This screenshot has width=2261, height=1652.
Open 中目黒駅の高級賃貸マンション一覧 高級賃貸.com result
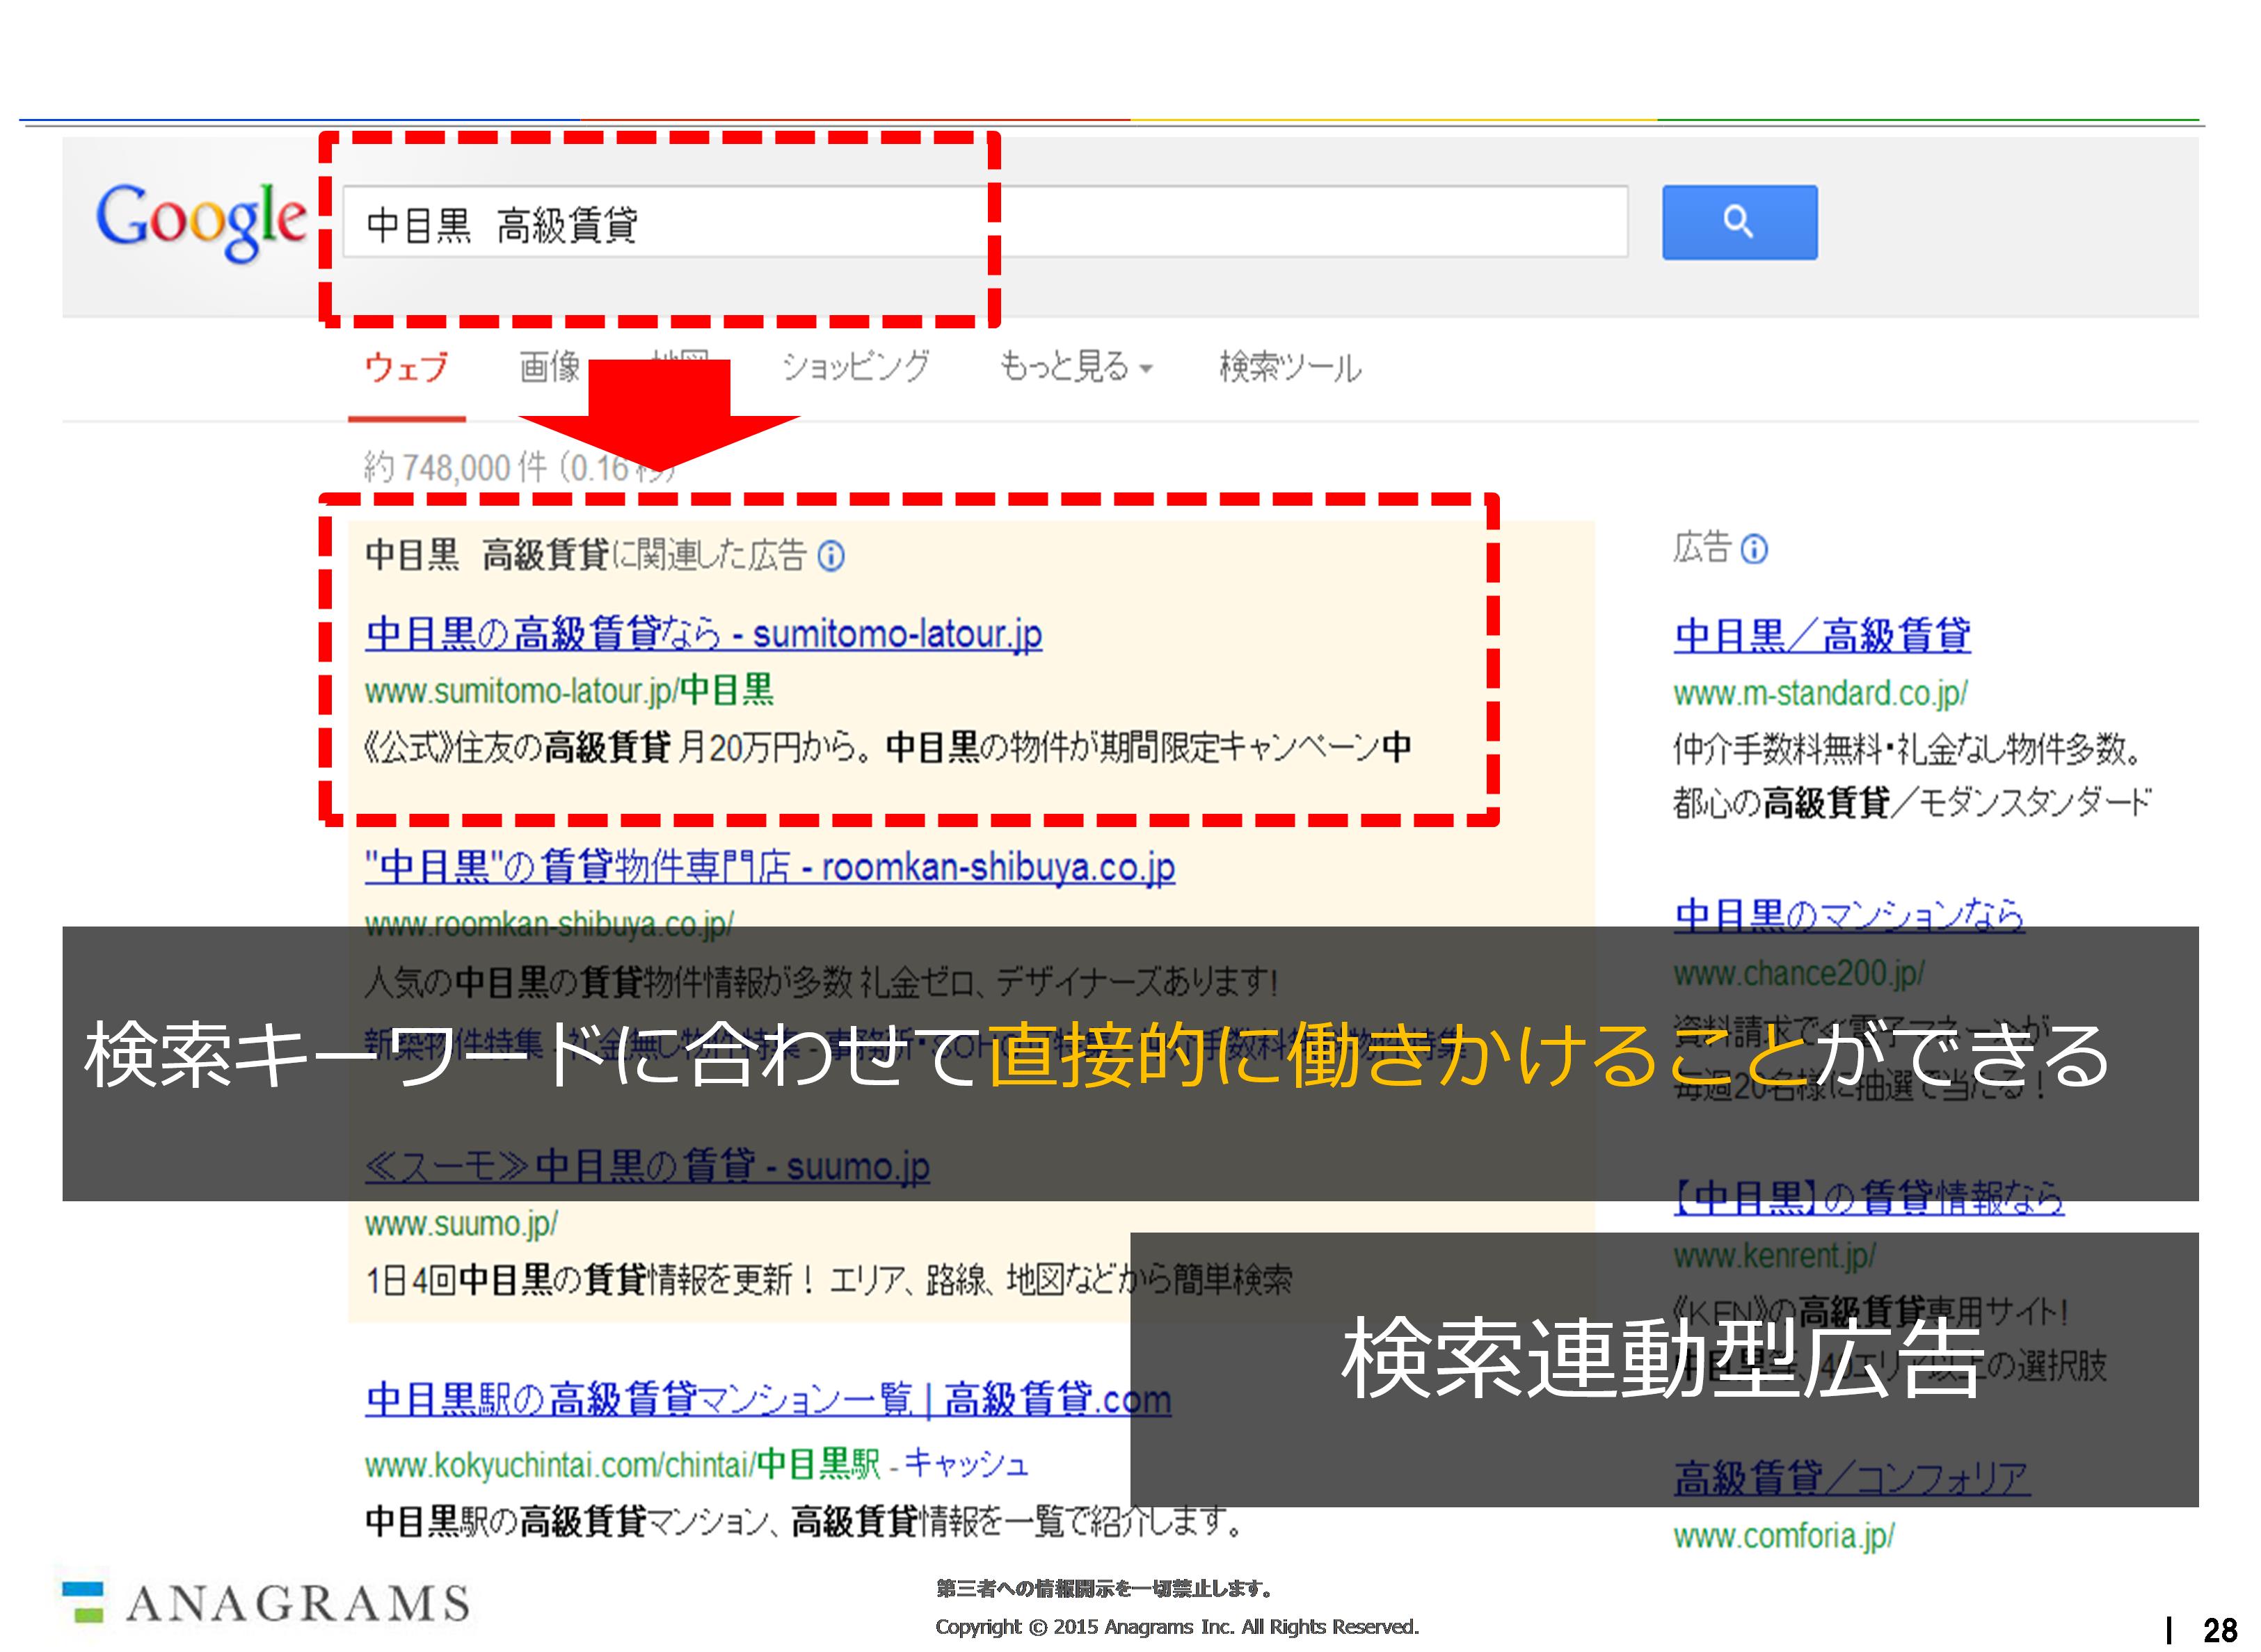tap(768, 1400)
